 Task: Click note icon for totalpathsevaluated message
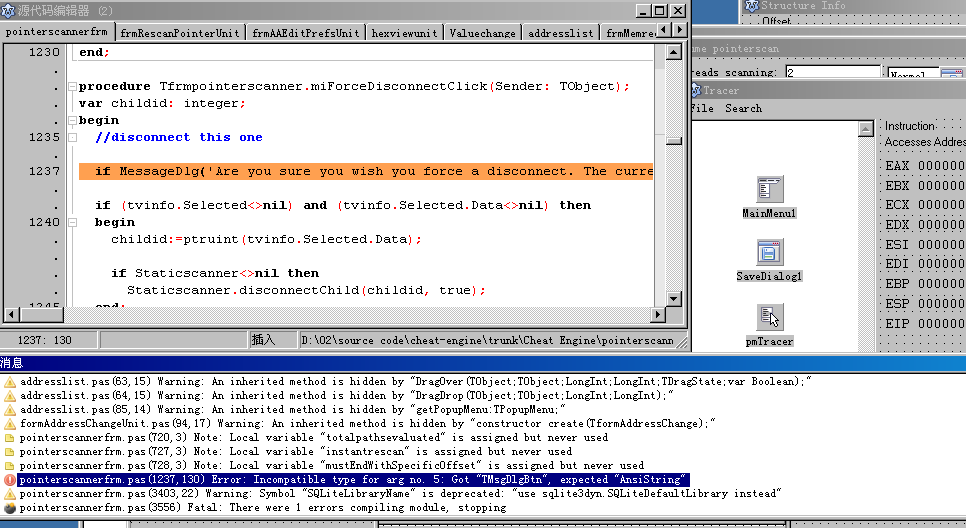click(10, 438)
